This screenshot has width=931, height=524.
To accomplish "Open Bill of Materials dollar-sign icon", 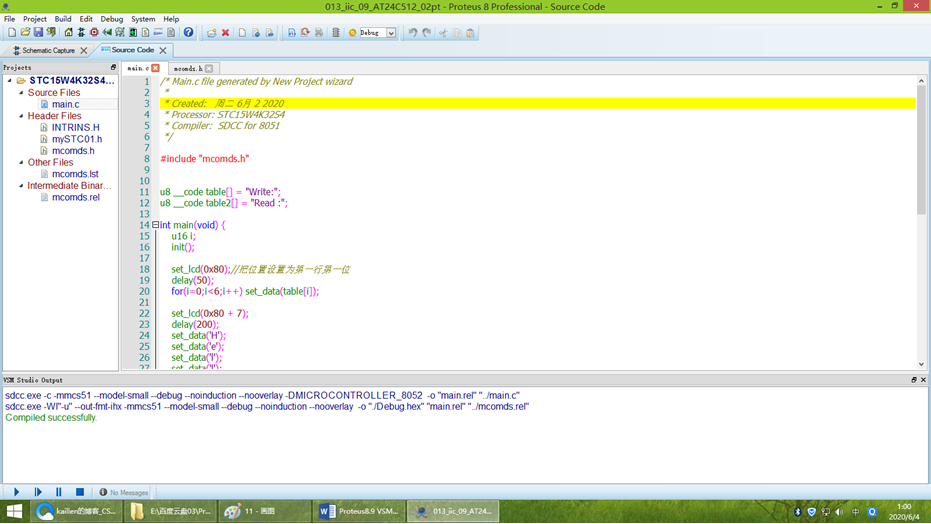I will click(x=145, y=33).
